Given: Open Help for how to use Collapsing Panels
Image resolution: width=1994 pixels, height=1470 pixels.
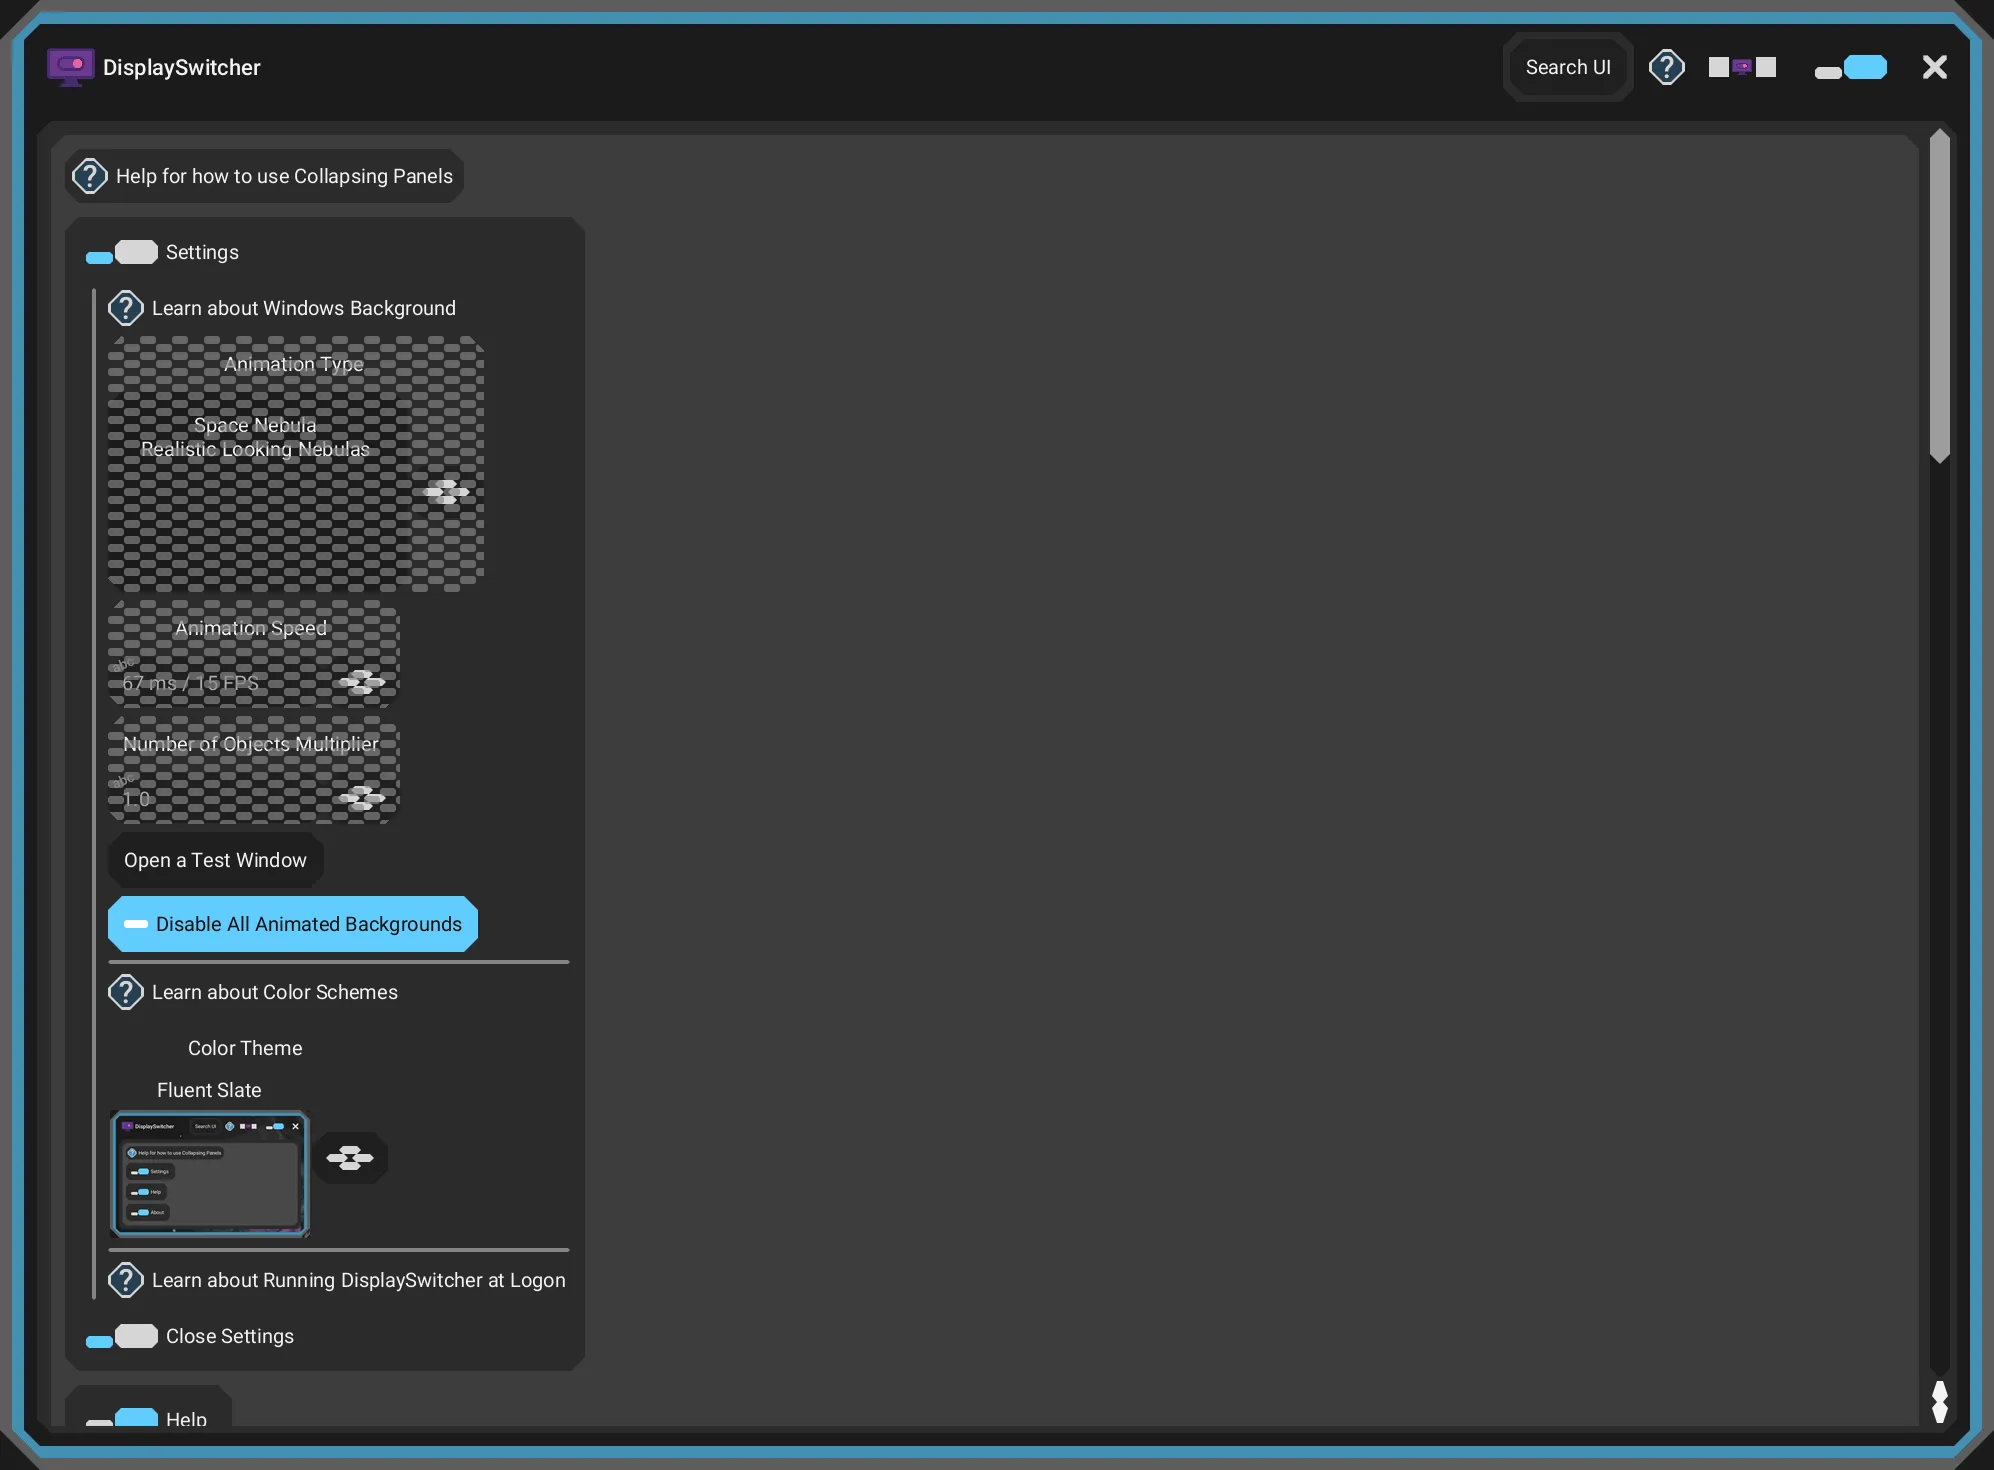Looking at the screenshot, I should (x=264, y=176).
